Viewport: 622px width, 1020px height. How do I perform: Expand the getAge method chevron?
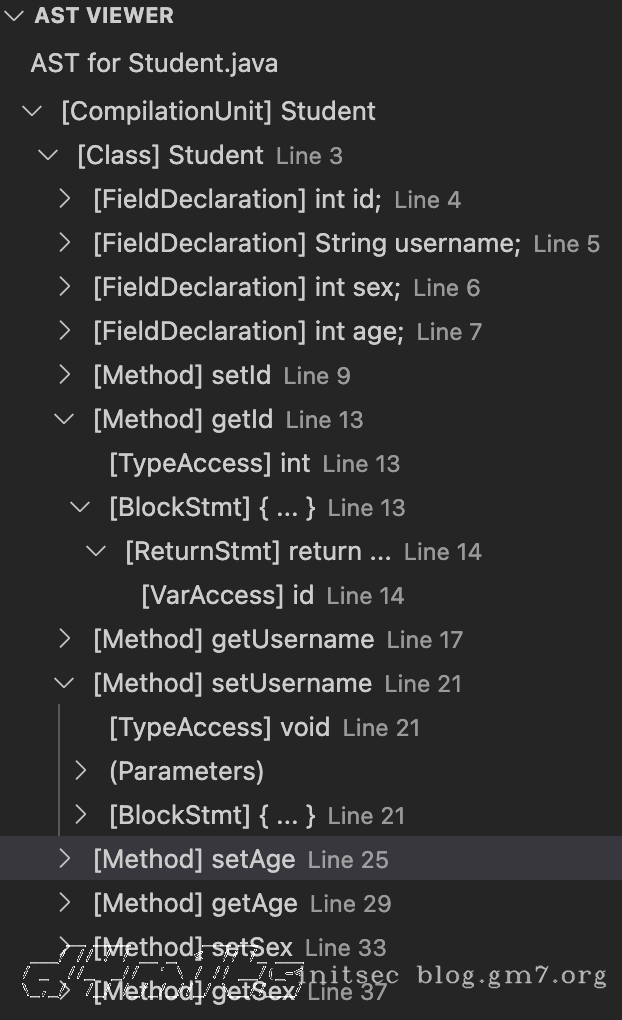(65, 903)
